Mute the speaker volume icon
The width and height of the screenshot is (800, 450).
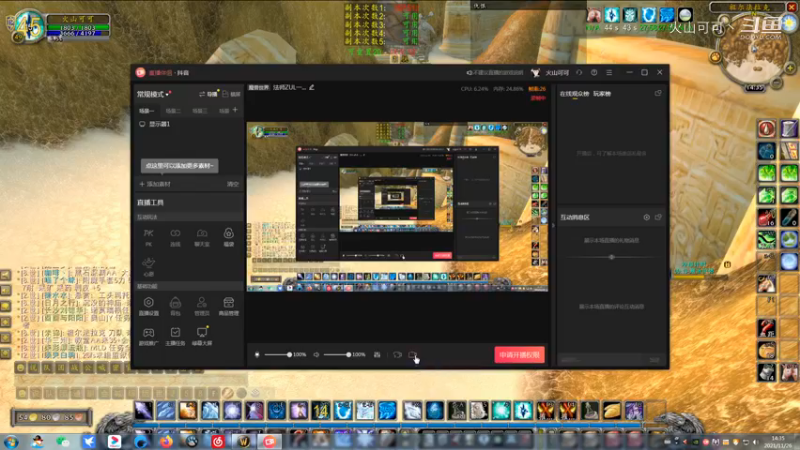coord(316,355)
